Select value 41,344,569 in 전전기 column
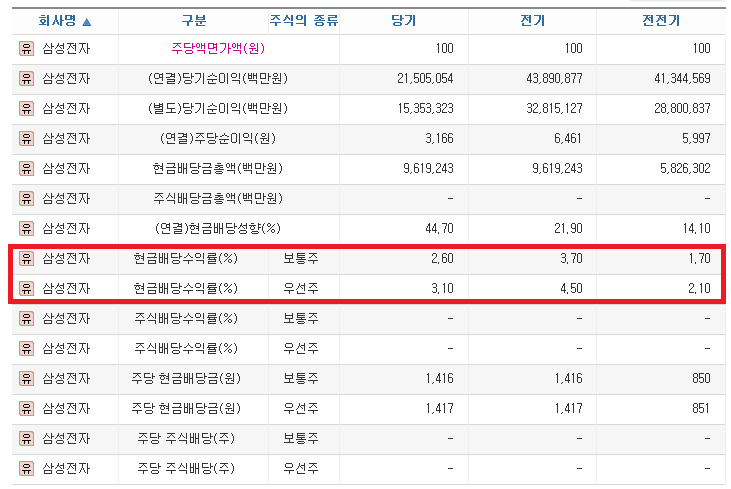The width and height of the screenshot is (731, 489). point(683,78)
